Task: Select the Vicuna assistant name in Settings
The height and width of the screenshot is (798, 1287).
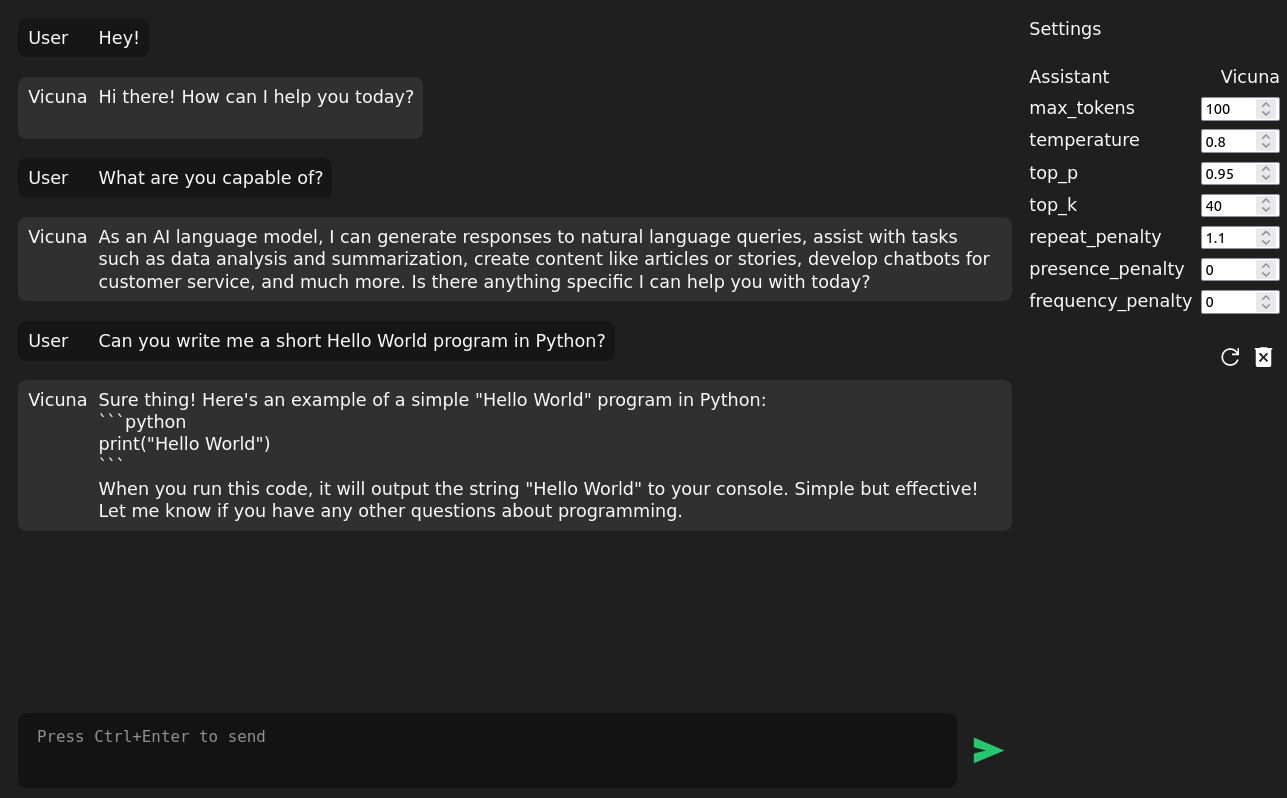Action: click(1250, 77)
